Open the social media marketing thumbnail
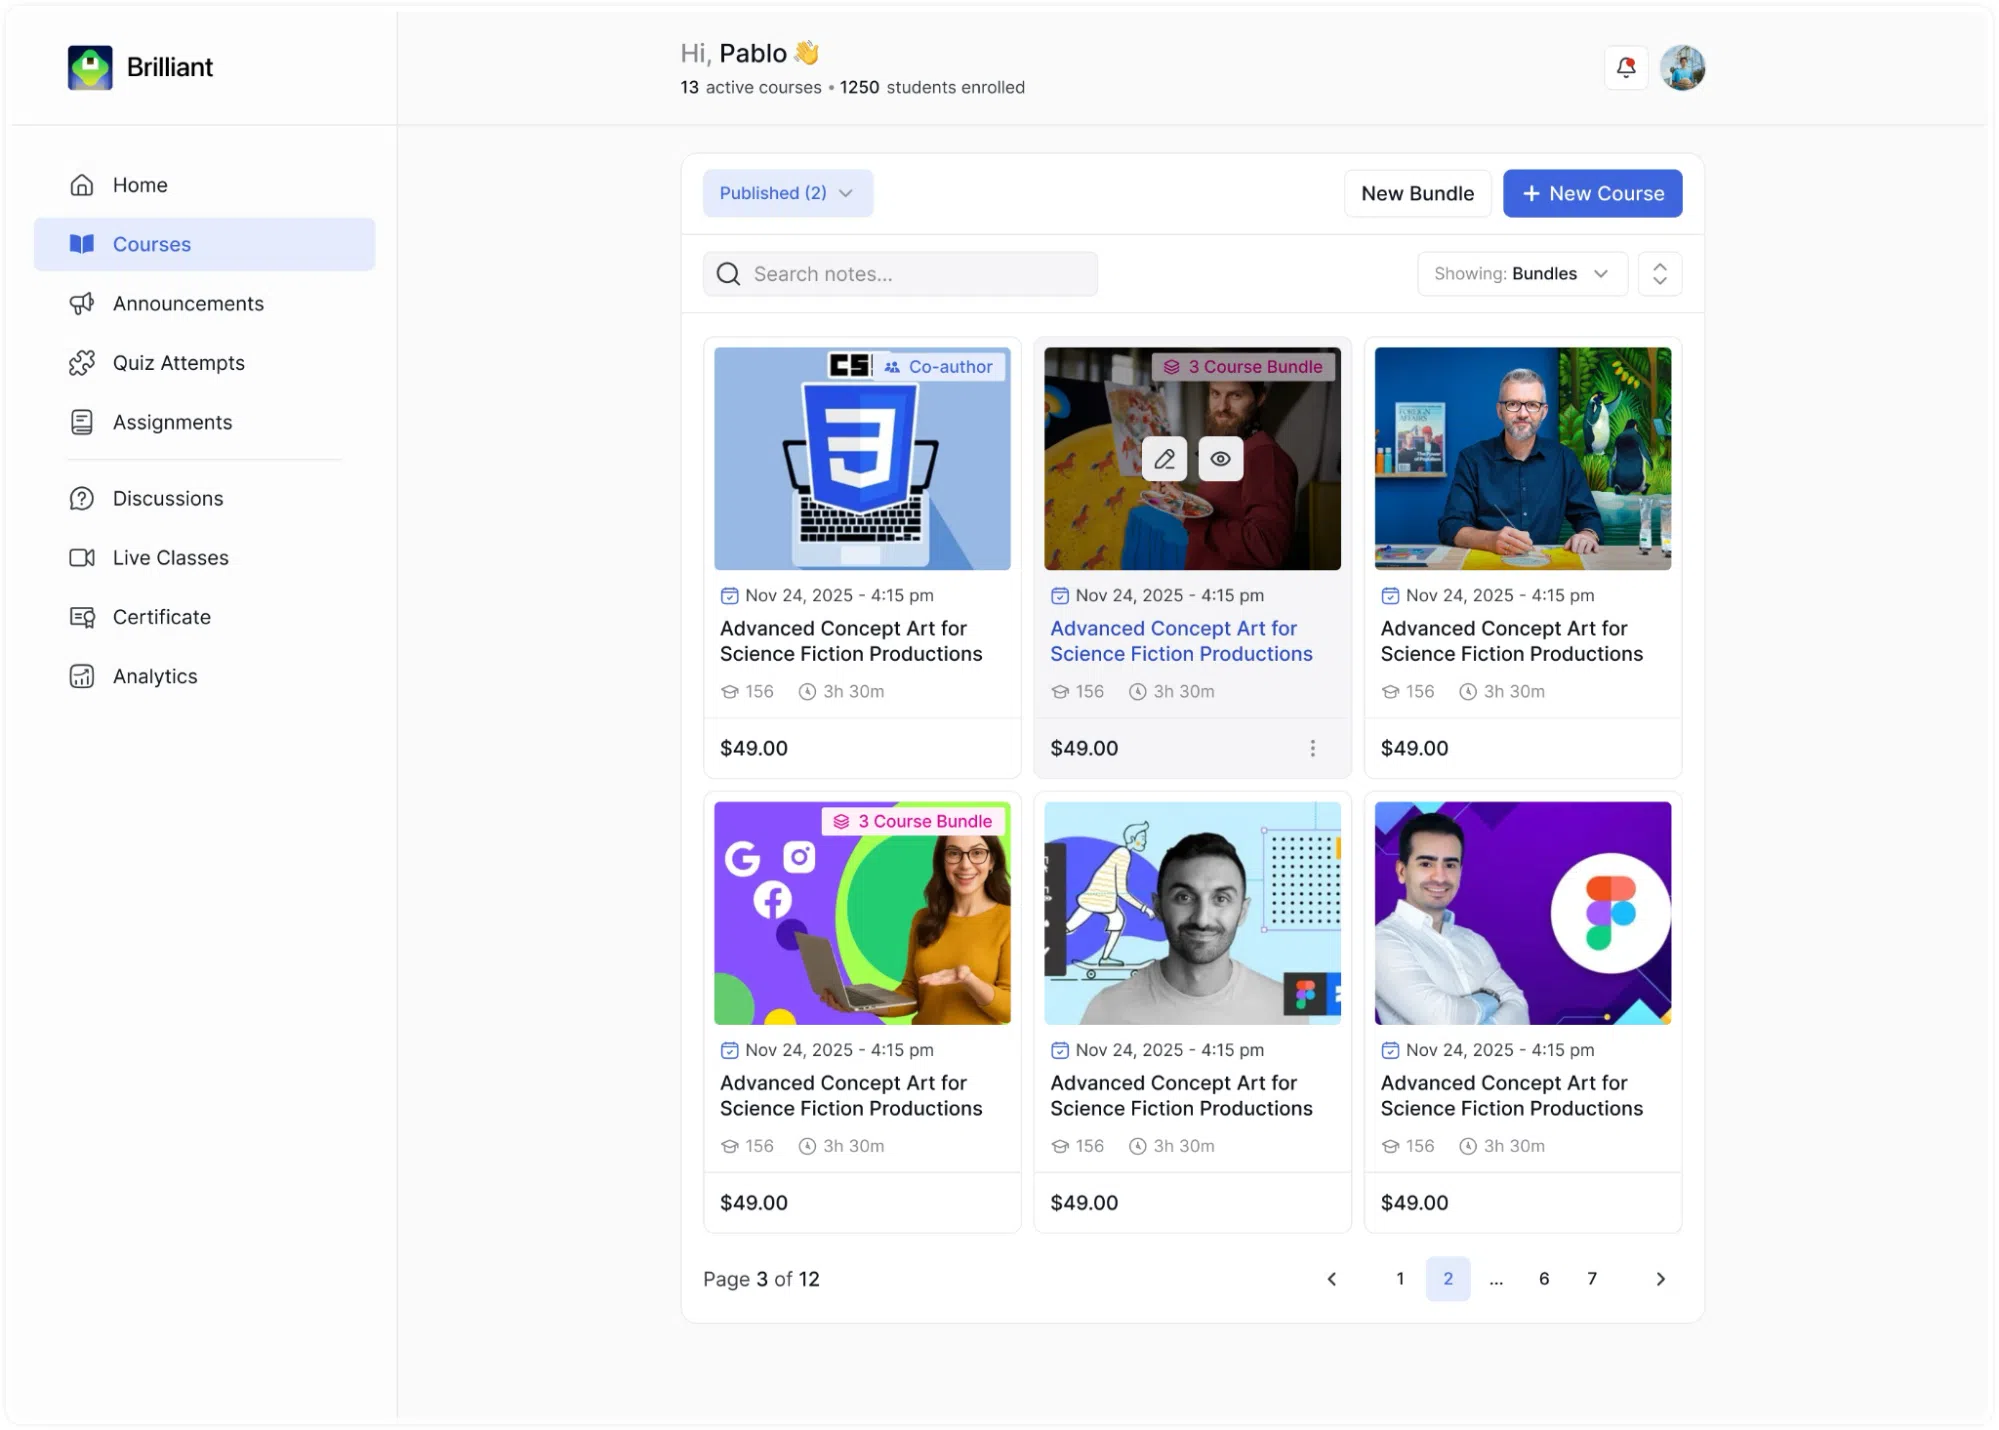This screenshot has width=1999, height=1430. pyautogui.click(x=862, y=913)
